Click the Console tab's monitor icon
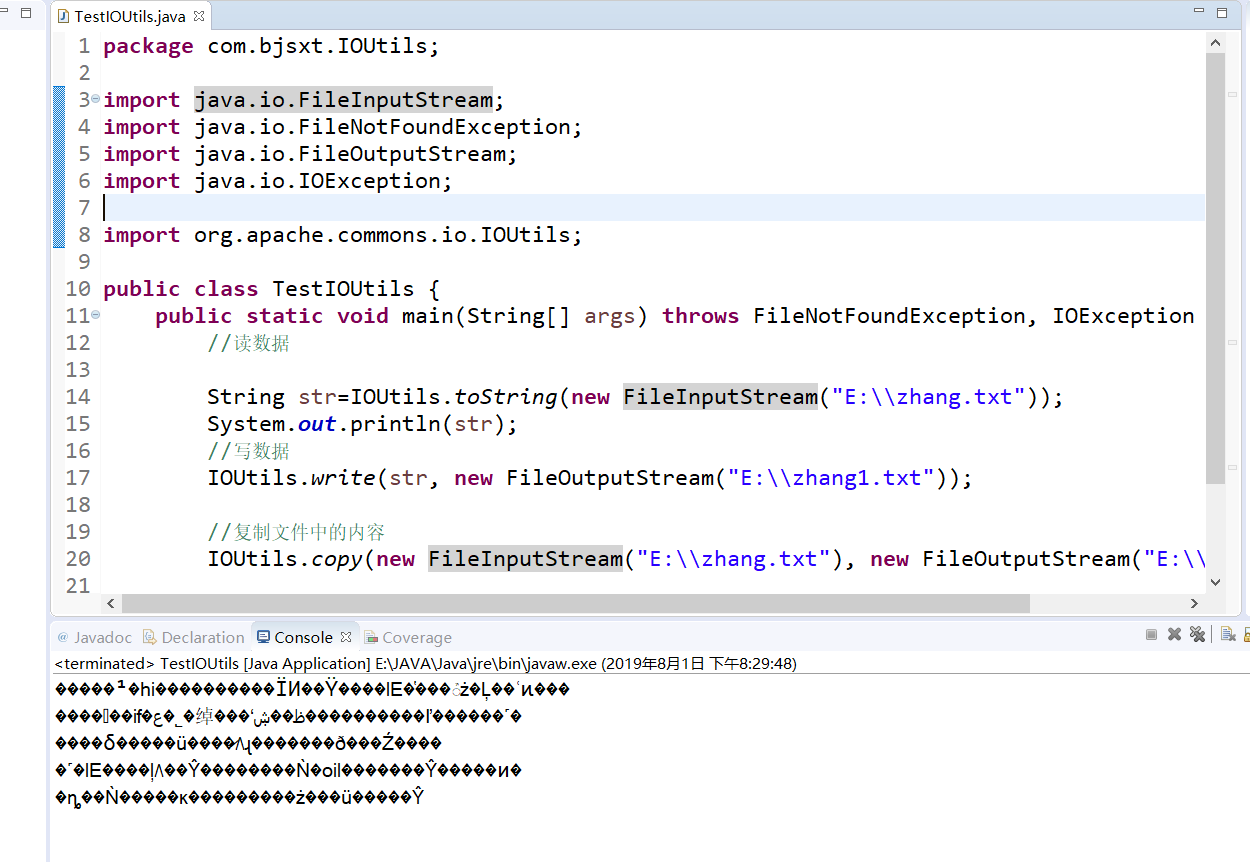The image size is (1250, 862). [263, 637]
